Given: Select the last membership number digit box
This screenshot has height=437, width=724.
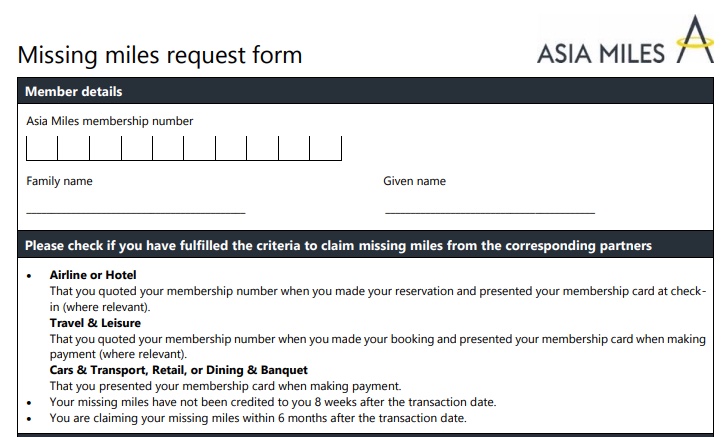Looking at the screenshot, I should coord(326,148).
